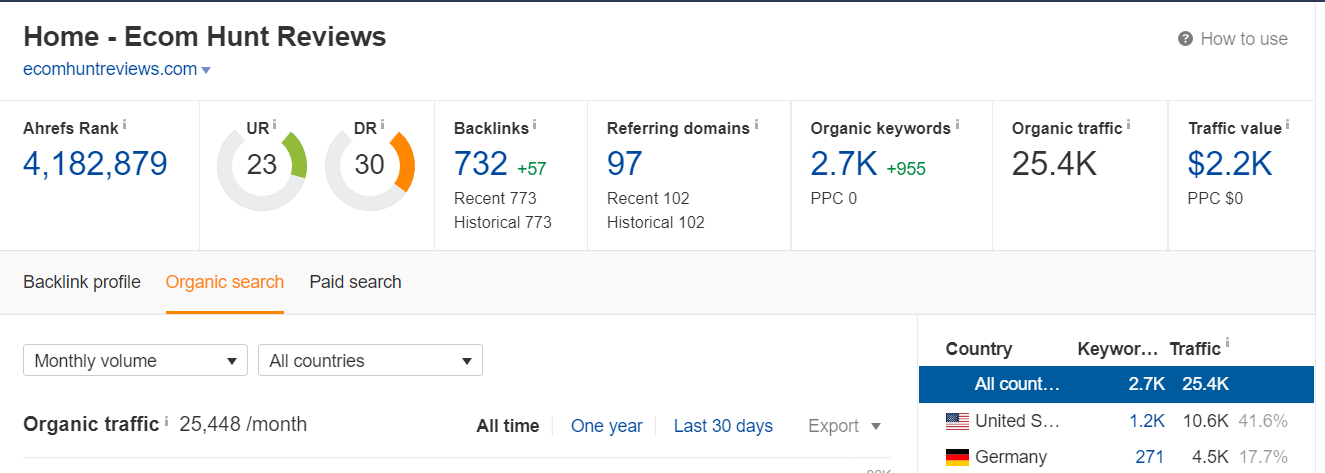This screenshot has width=1325, height=473.
Task: Select the All countries table row
Action: (1116, 384)
